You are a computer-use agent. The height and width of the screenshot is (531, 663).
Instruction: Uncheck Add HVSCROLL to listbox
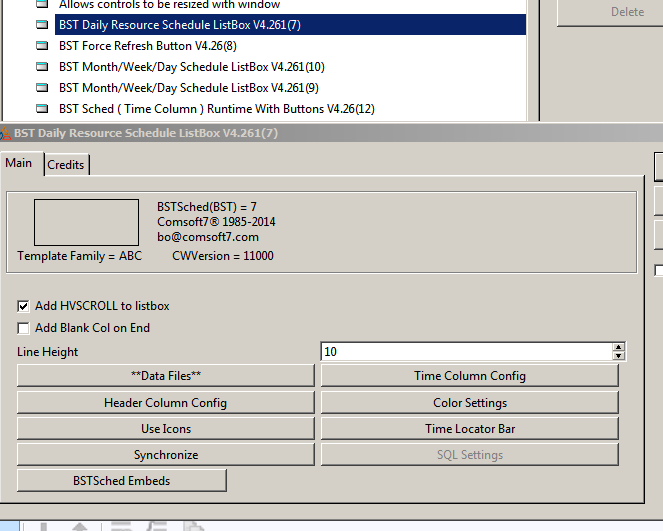(x=24, y=306)
